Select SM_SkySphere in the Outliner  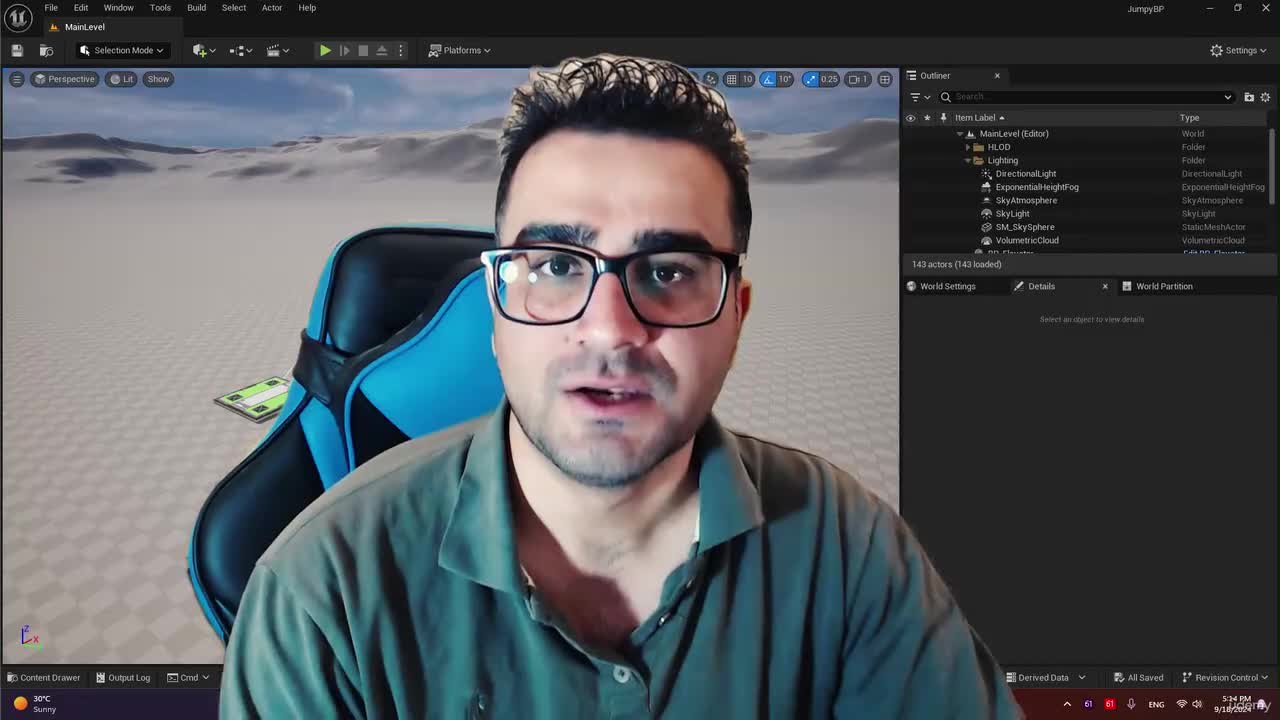(x=1025, y=227)
